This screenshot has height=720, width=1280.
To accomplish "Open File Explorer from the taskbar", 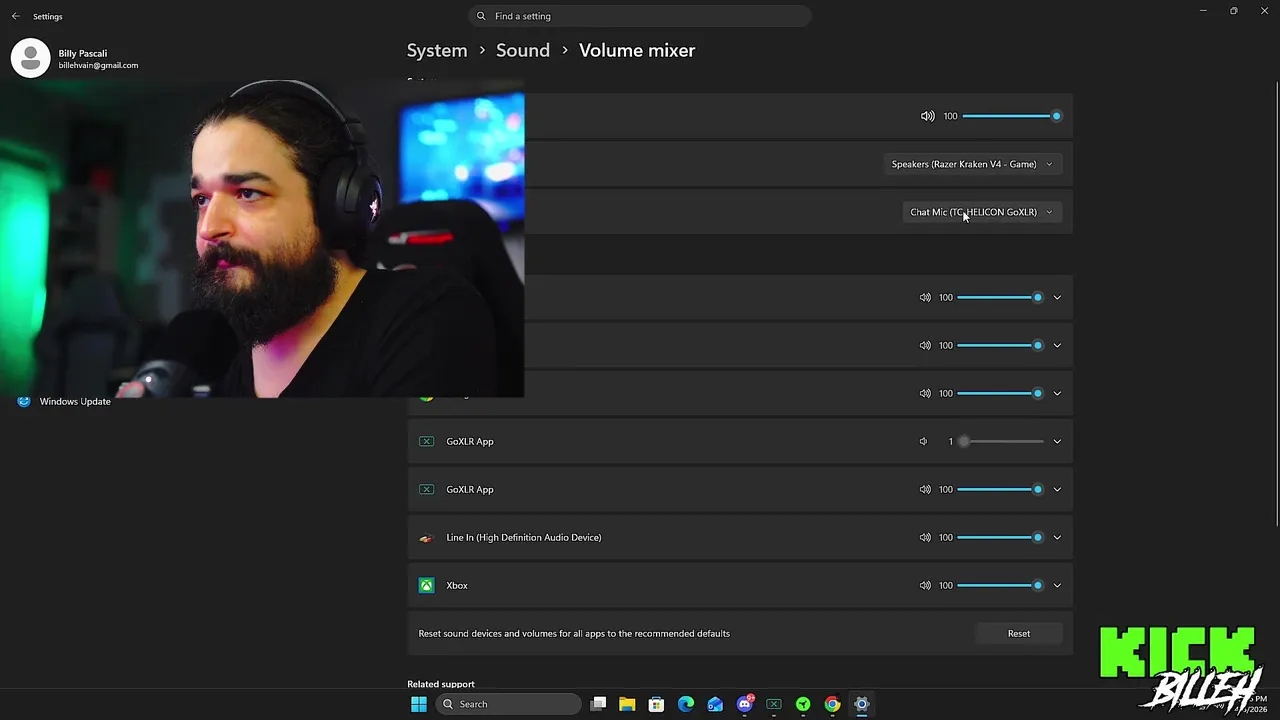I will click(627, 704).
